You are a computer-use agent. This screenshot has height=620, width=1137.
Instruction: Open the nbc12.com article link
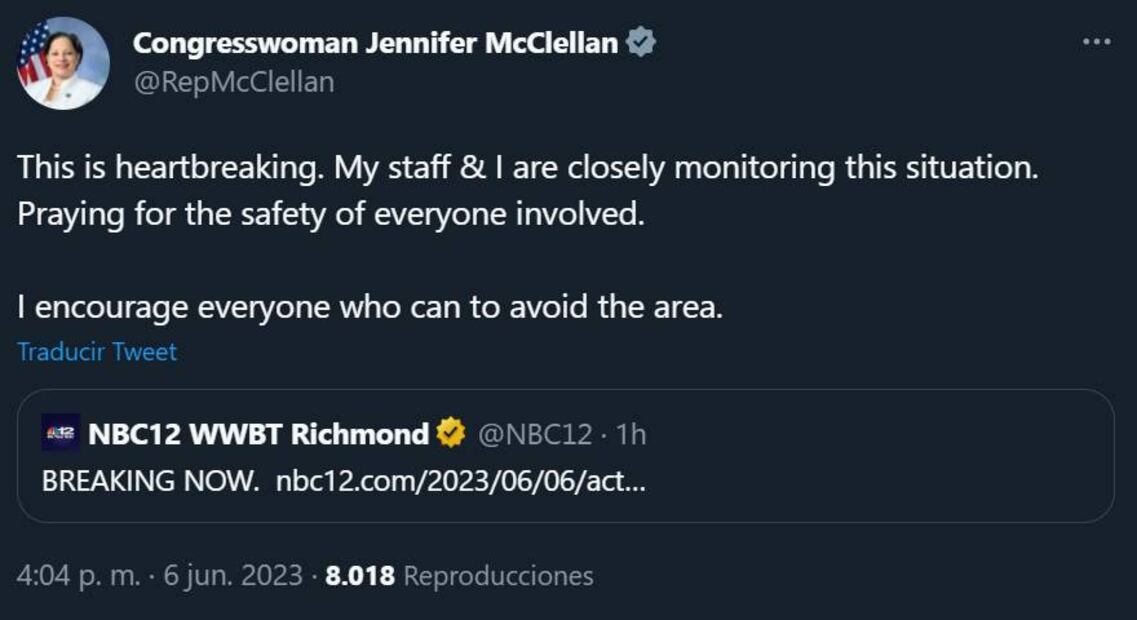coord(460,480)
